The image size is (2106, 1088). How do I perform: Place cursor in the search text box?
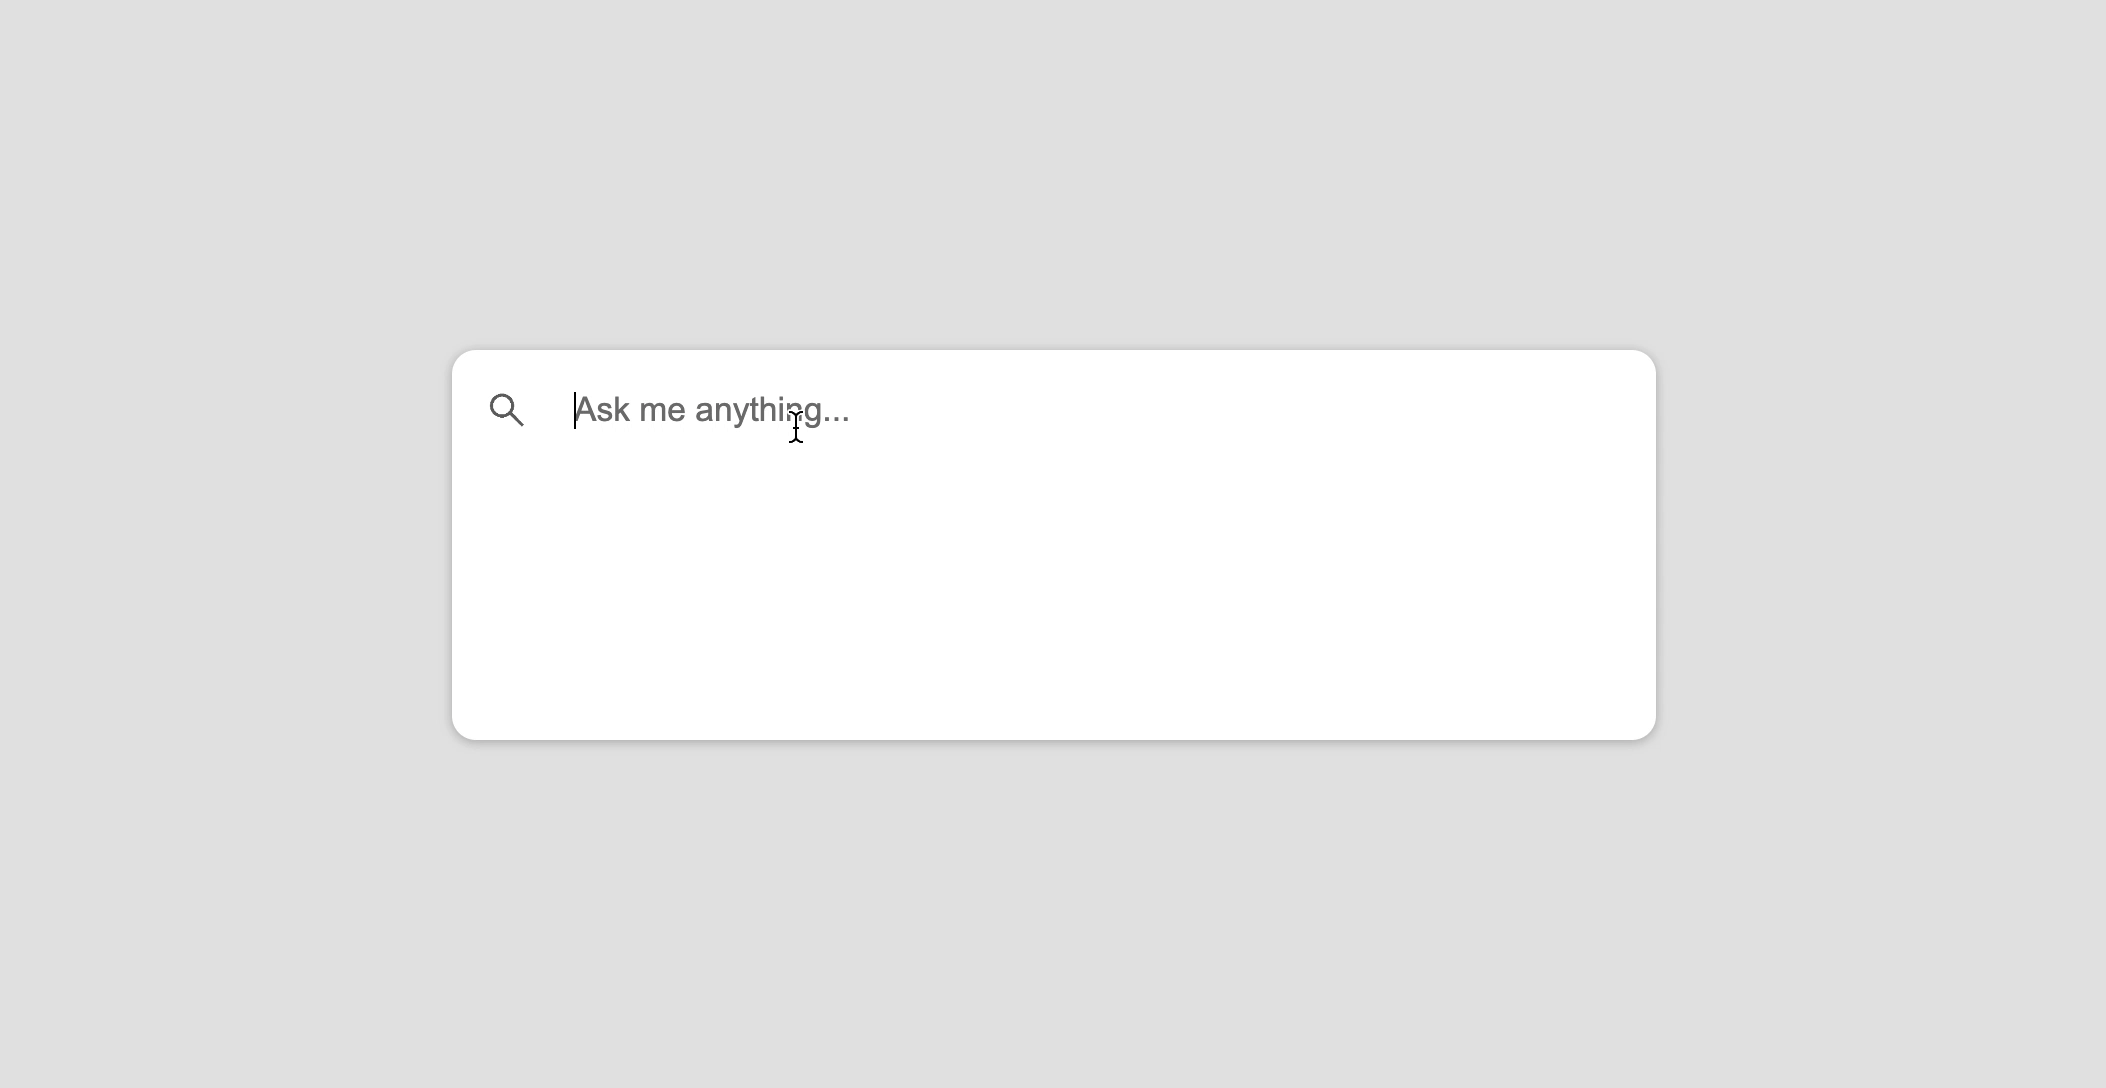click(x=1095, y=410)
